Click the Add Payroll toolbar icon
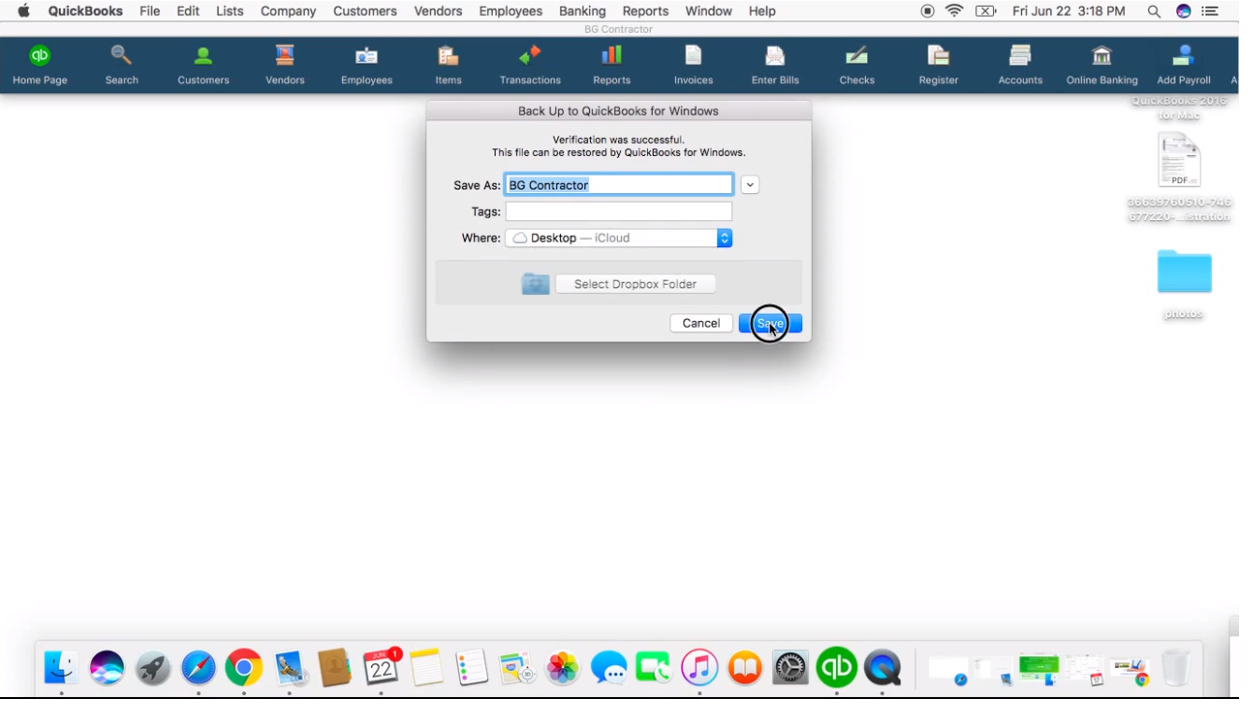 1184,65
